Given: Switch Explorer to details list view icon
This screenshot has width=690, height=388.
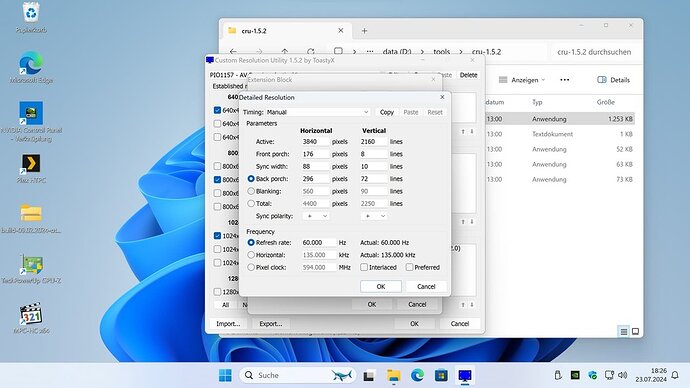Looking at the screenshot, I should click(624, 332).
